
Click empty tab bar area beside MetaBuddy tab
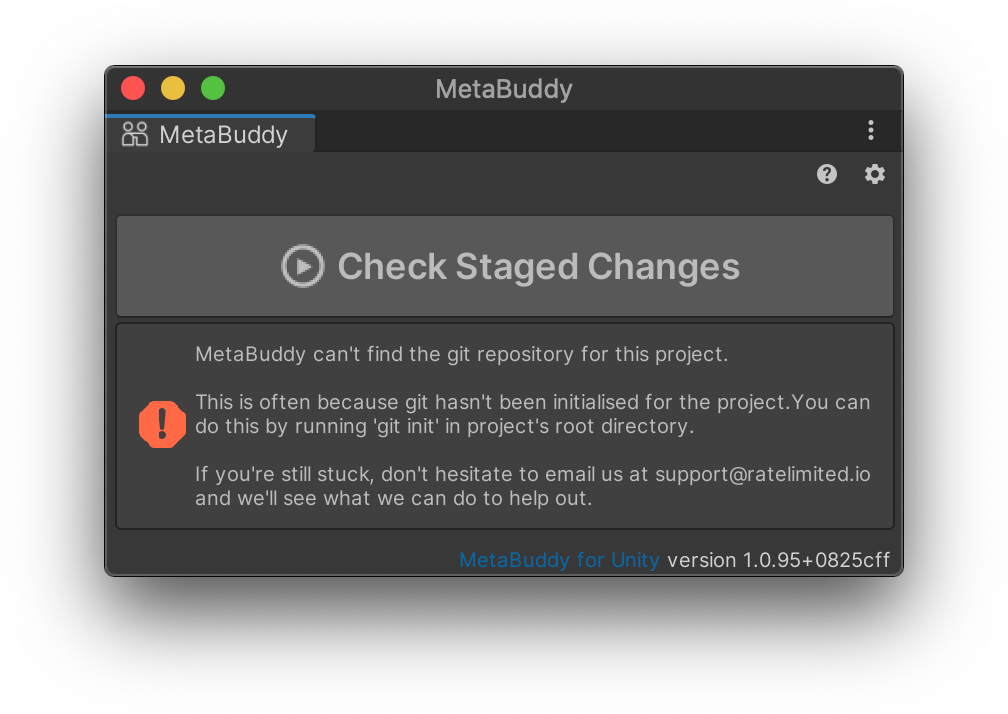(580, 132)
